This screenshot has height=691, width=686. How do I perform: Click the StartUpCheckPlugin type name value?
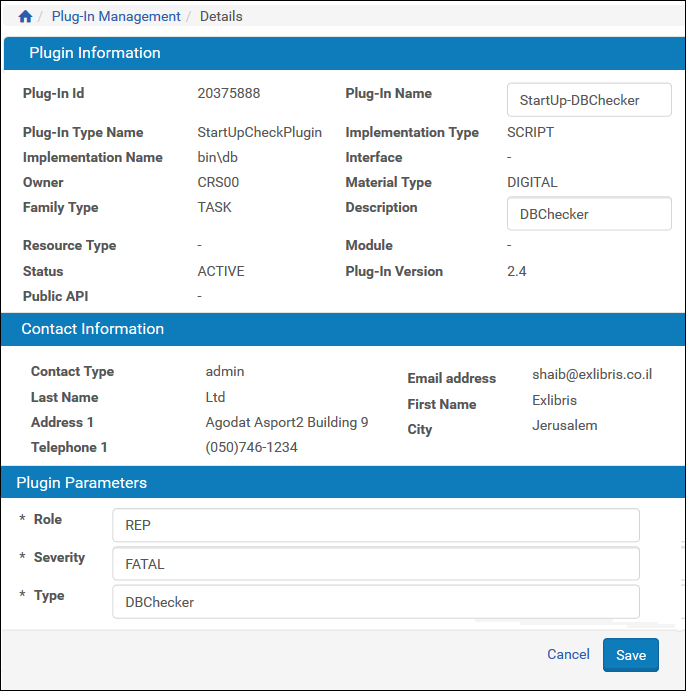click(260, 132)
